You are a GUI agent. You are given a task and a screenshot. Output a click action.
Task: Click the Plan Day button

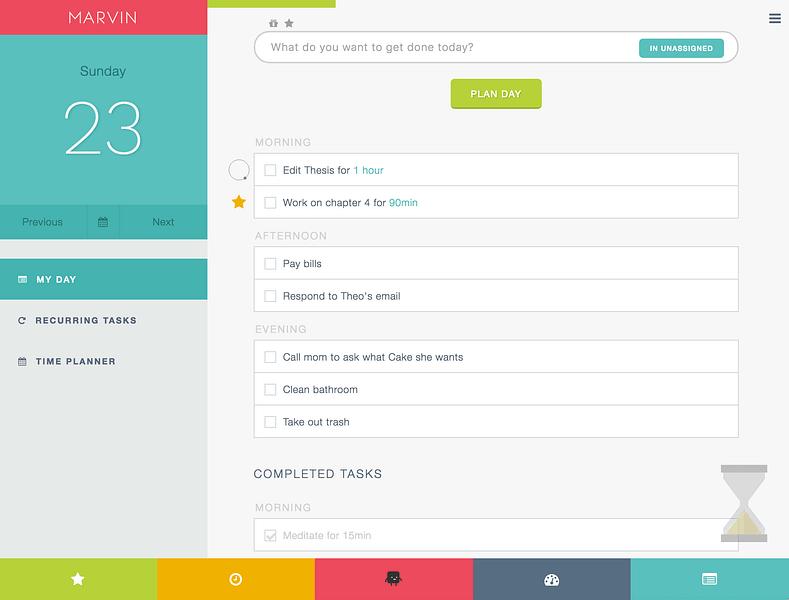pos(496,94)
